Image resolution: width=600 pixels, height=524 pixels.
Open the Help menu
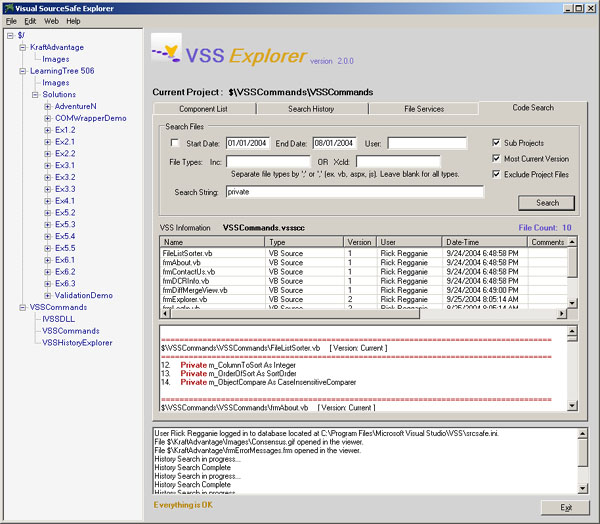73,21
